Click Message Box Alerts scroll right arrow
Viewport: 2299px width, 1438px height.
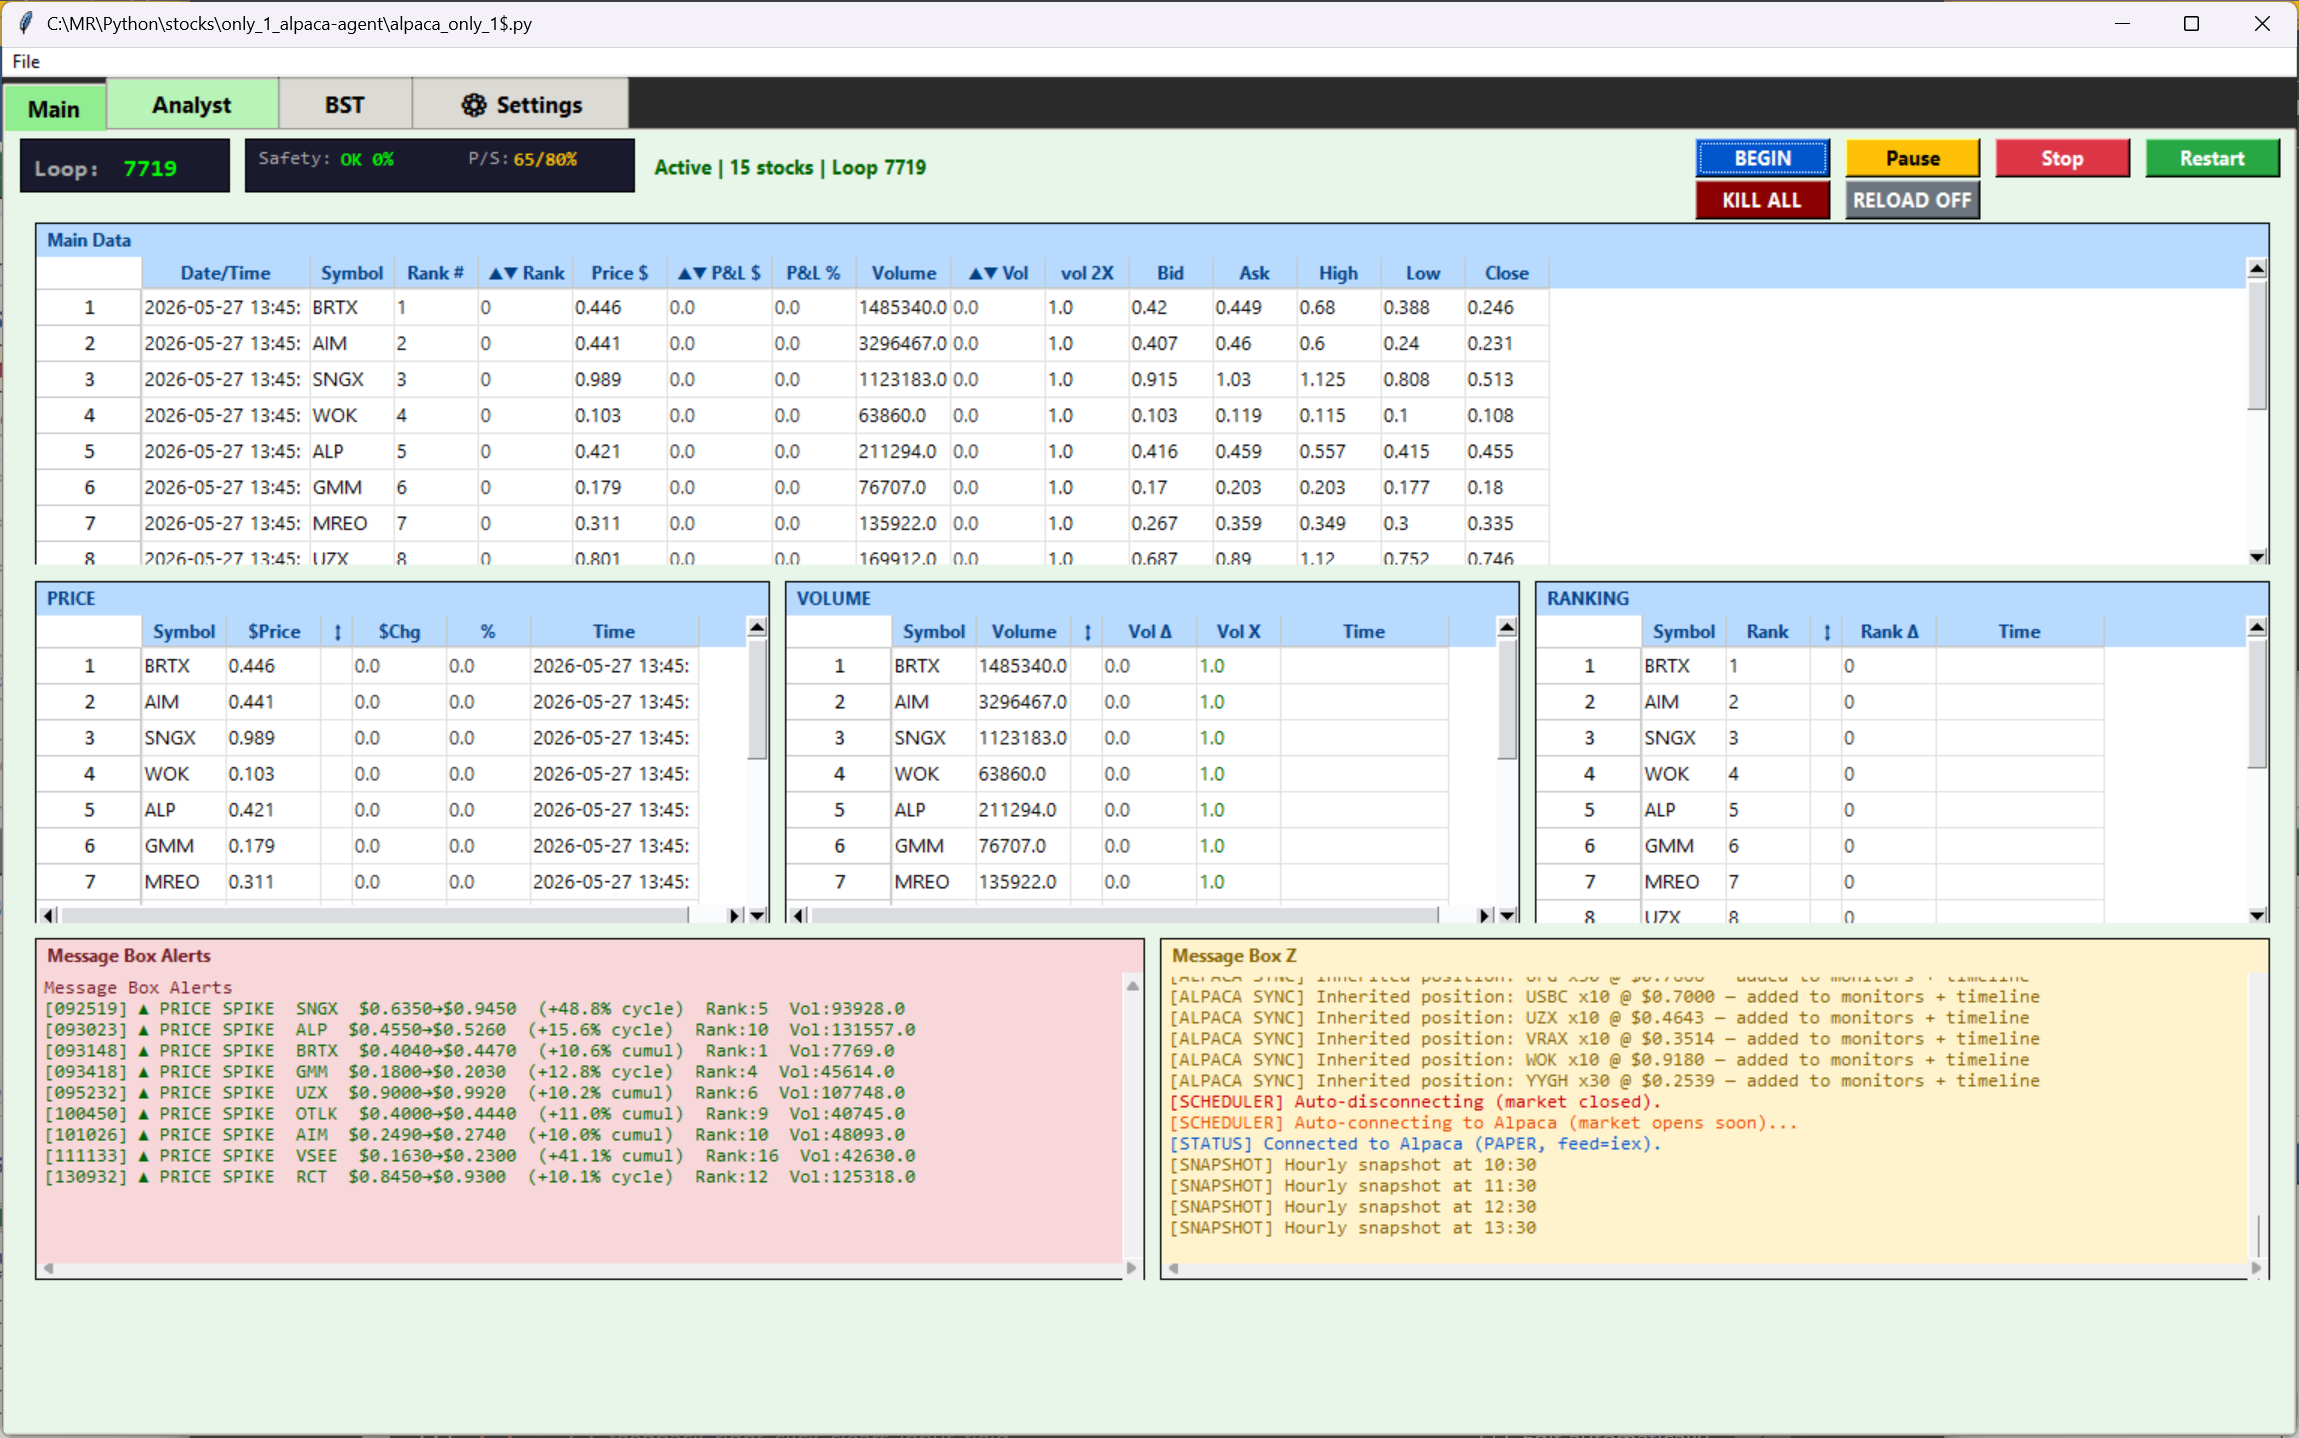pos(1131,1268)
